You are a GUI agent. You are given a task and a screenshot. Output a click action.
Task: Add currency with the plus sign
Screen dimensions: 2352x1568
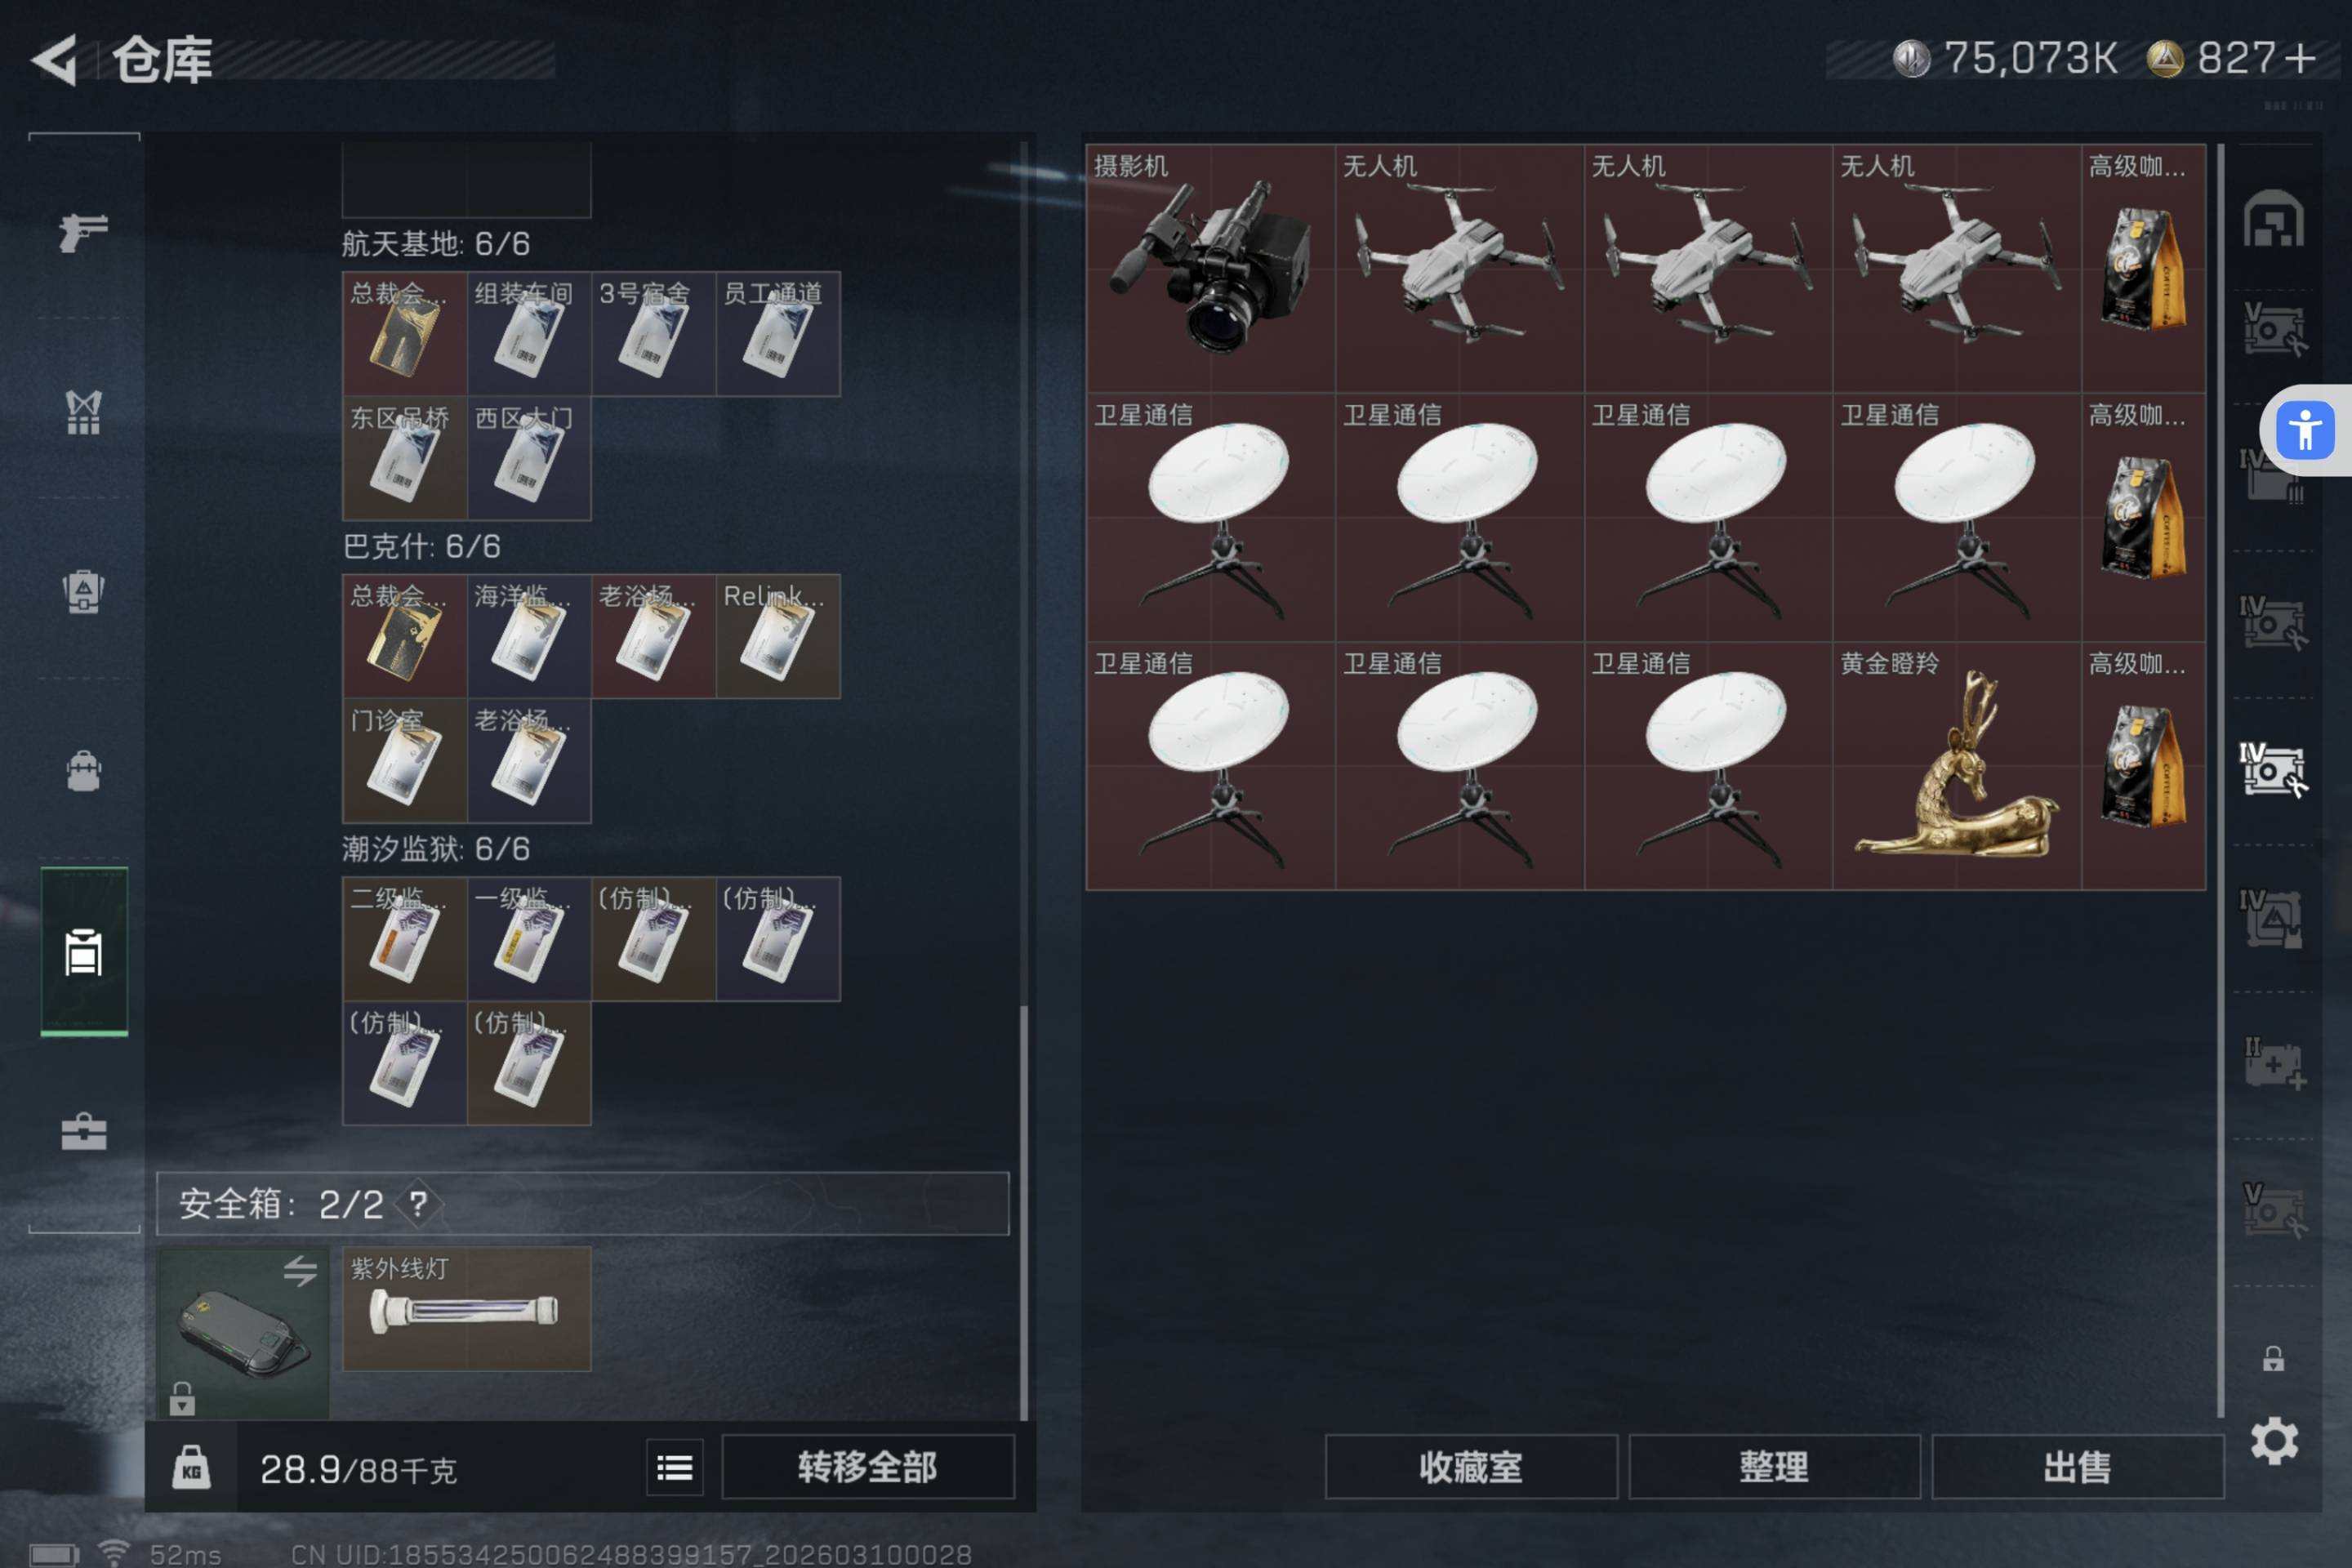(x=2300, y=58)
